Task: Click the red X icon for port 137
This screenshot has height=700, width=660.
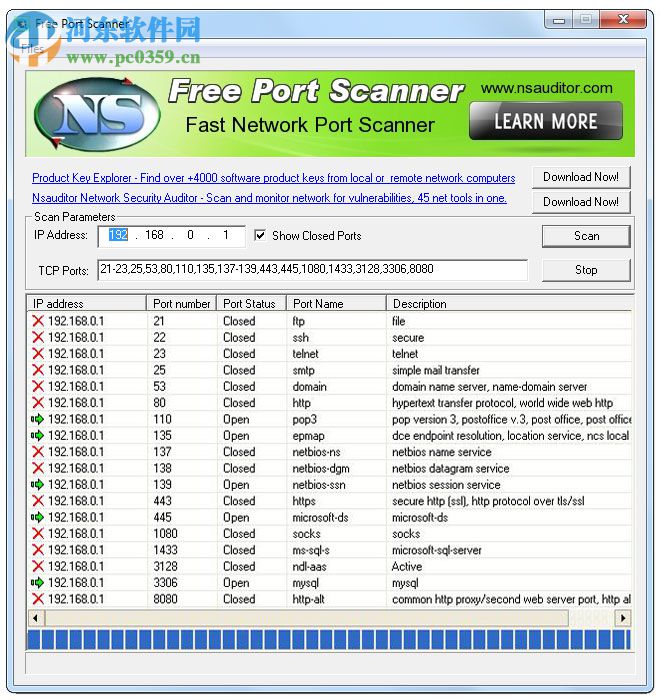Action: [x=38, y=452]
